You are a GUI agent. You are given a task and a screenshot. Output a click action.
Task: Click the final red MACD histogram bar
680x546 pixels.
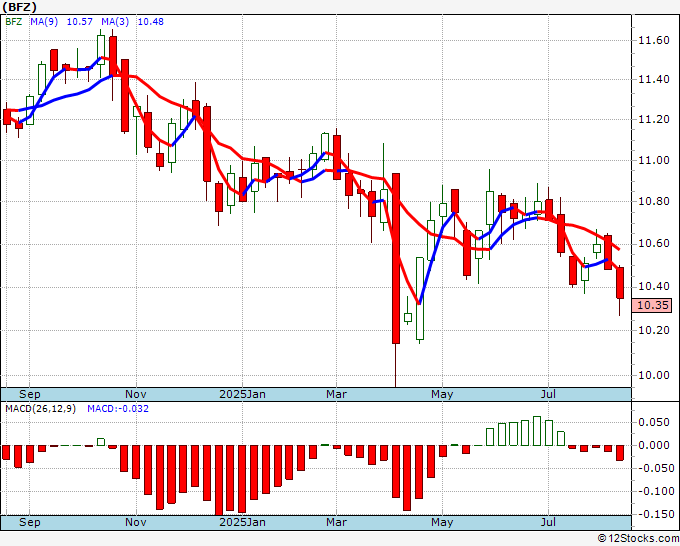tap(620, 453)
